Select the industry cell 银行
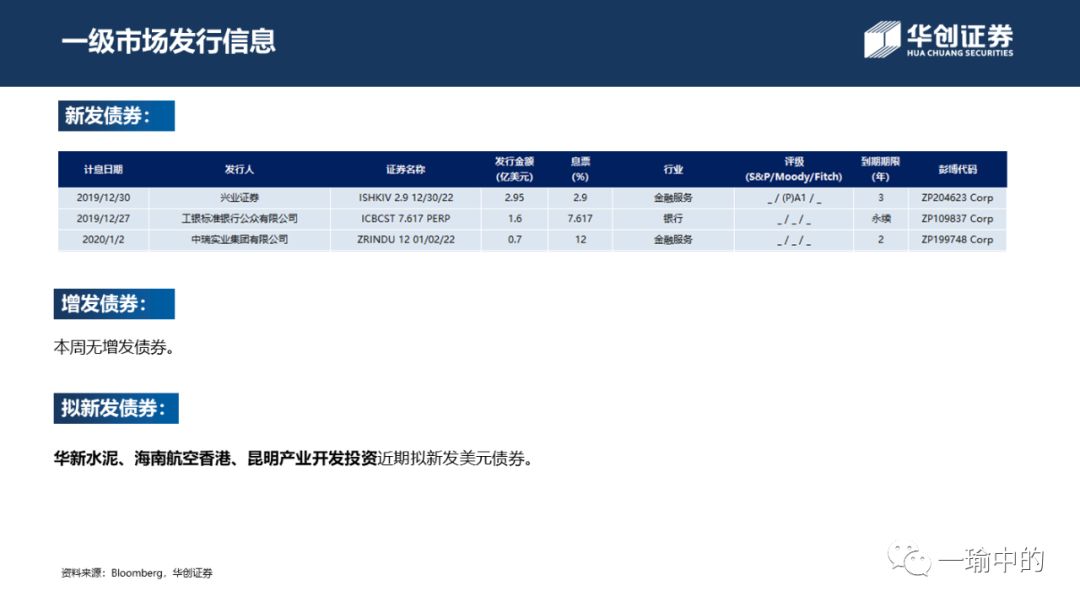The width and height of the screenshot is (1080, 608). click(x=673, y=218)
